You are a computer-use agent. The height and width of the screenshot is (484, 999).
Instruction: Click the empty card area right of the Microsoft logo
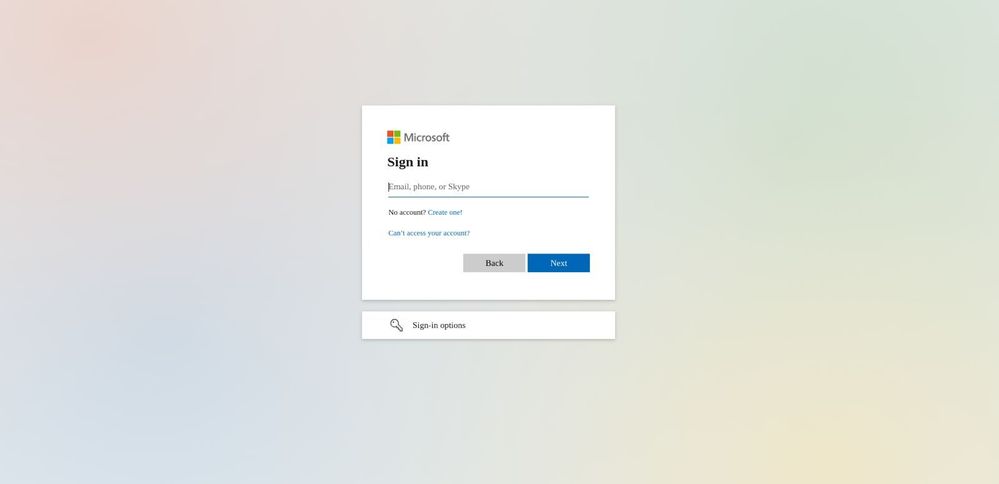tap(529, 138)
